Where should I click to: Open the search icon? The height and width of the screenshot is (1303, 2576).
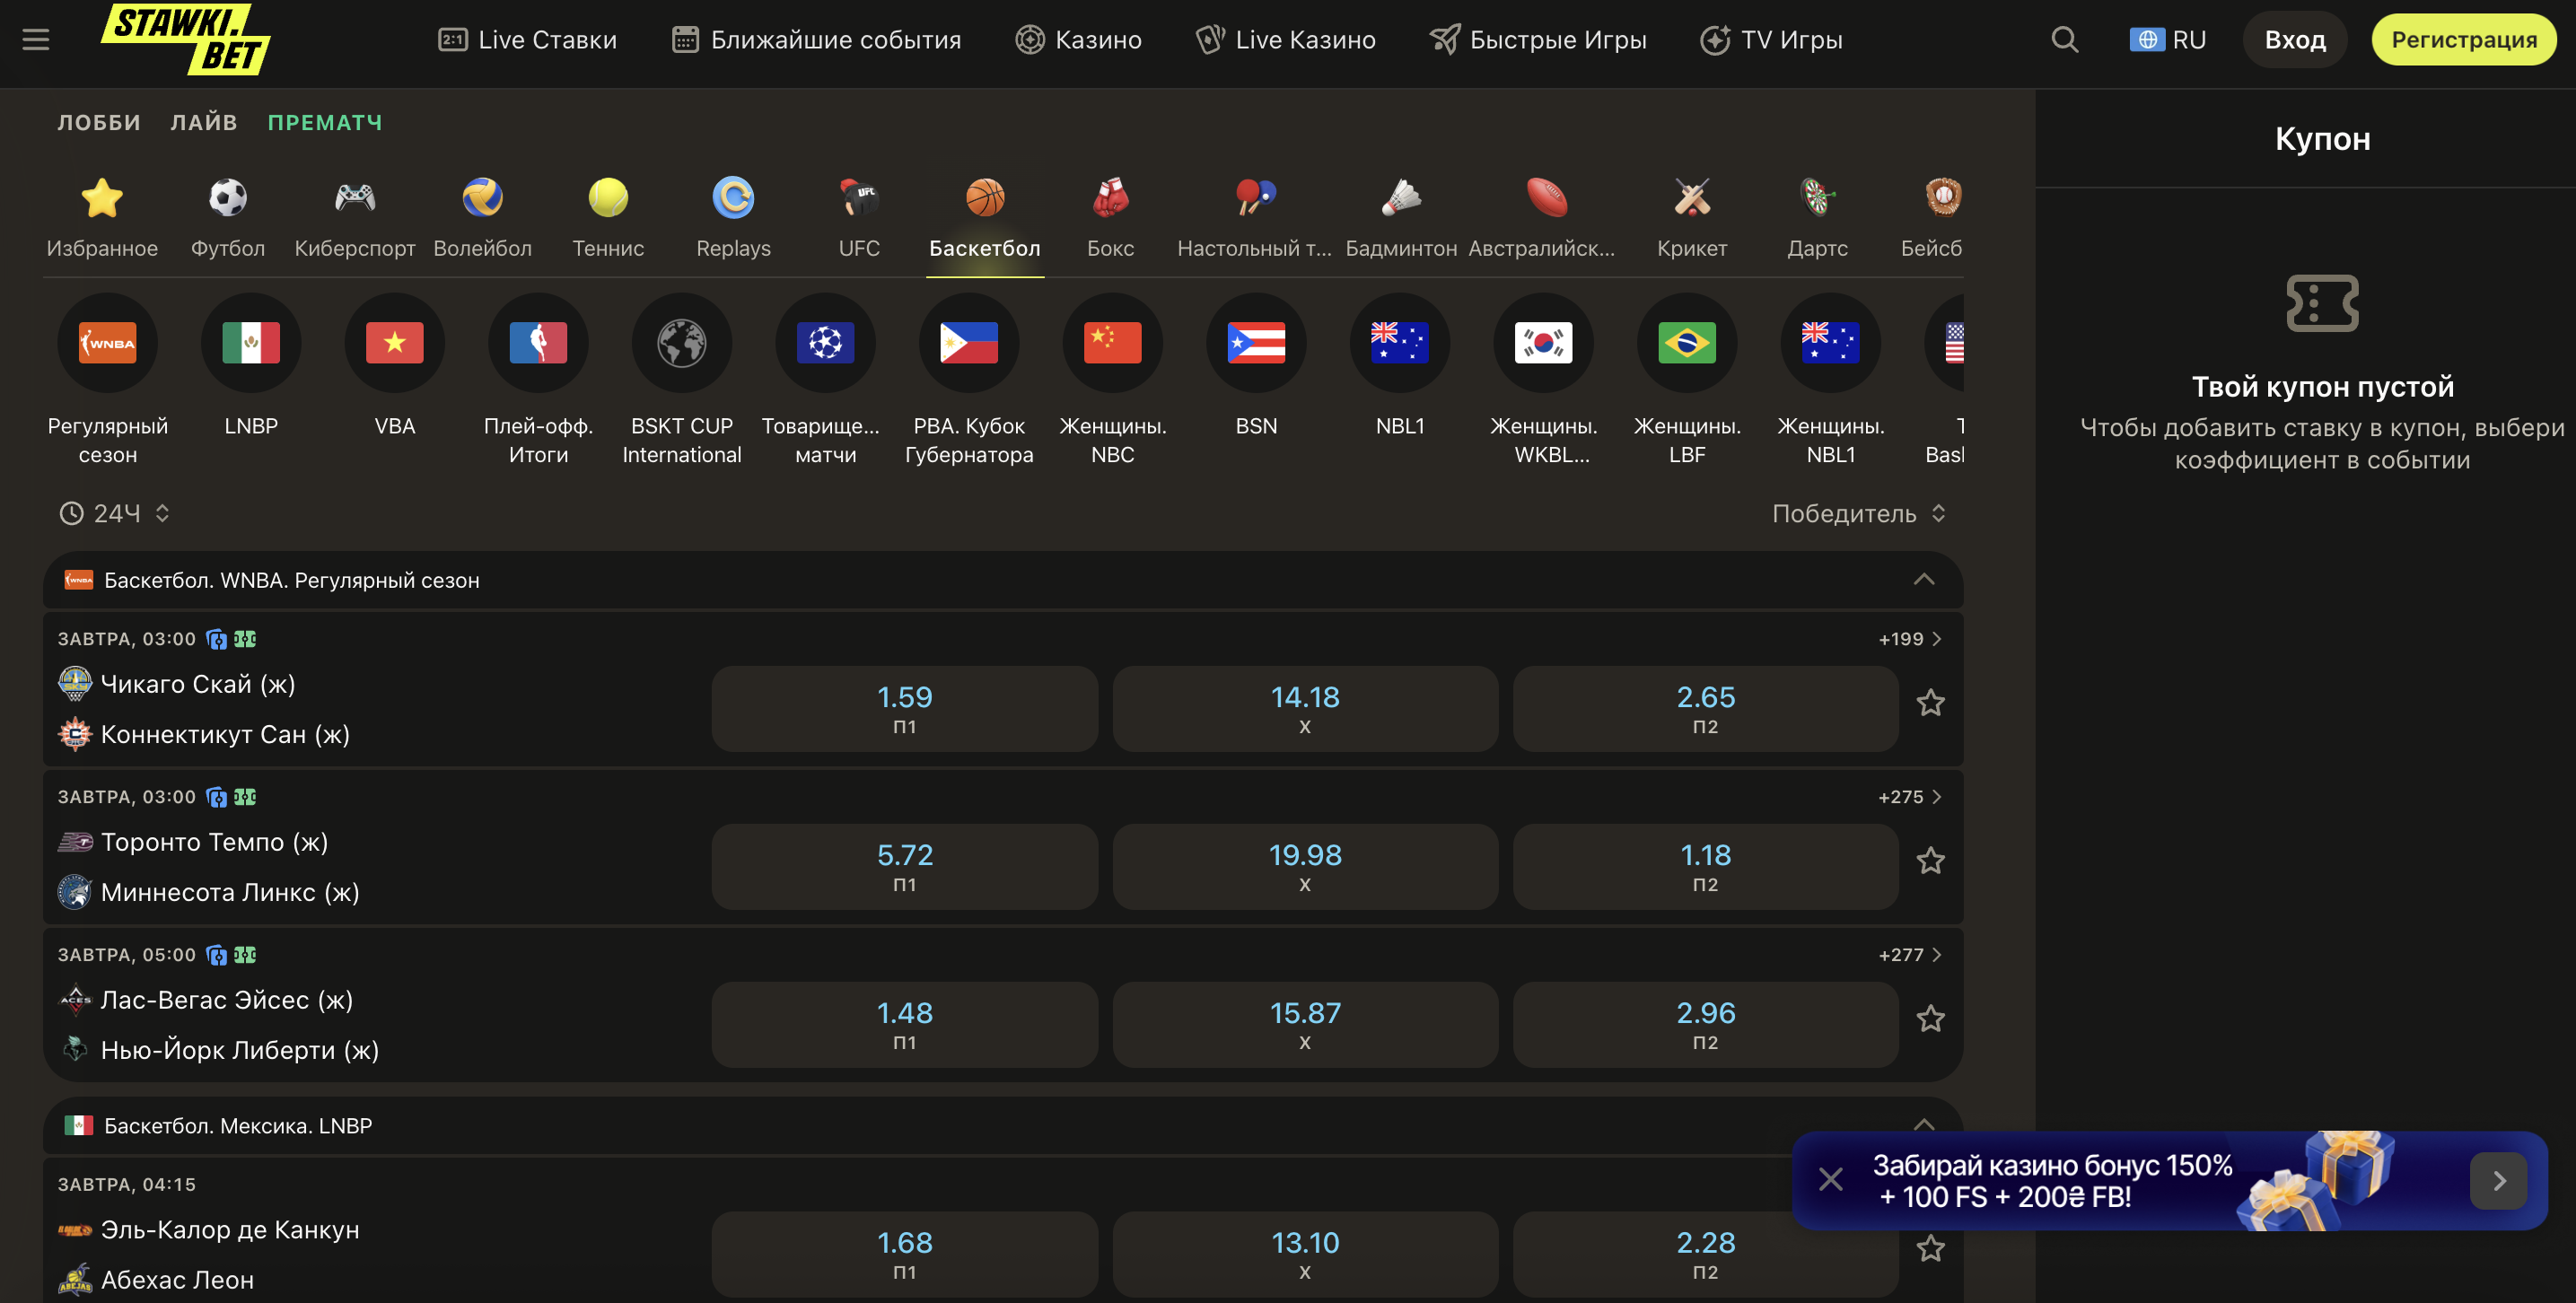(x=2065, y=40)
